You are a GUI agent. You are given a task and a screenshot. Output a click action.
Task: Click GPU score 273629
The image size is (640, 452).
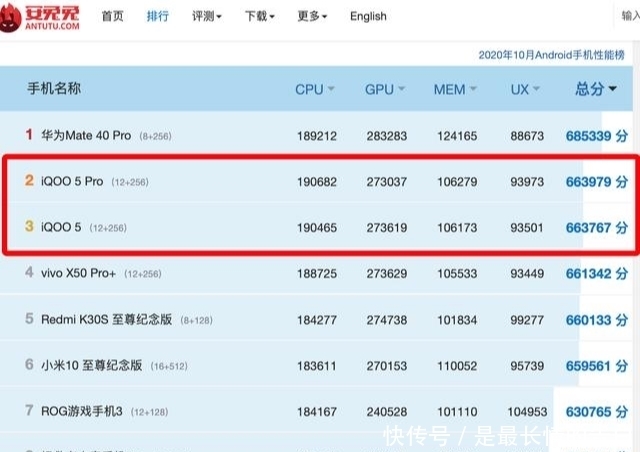coord(387,274)
